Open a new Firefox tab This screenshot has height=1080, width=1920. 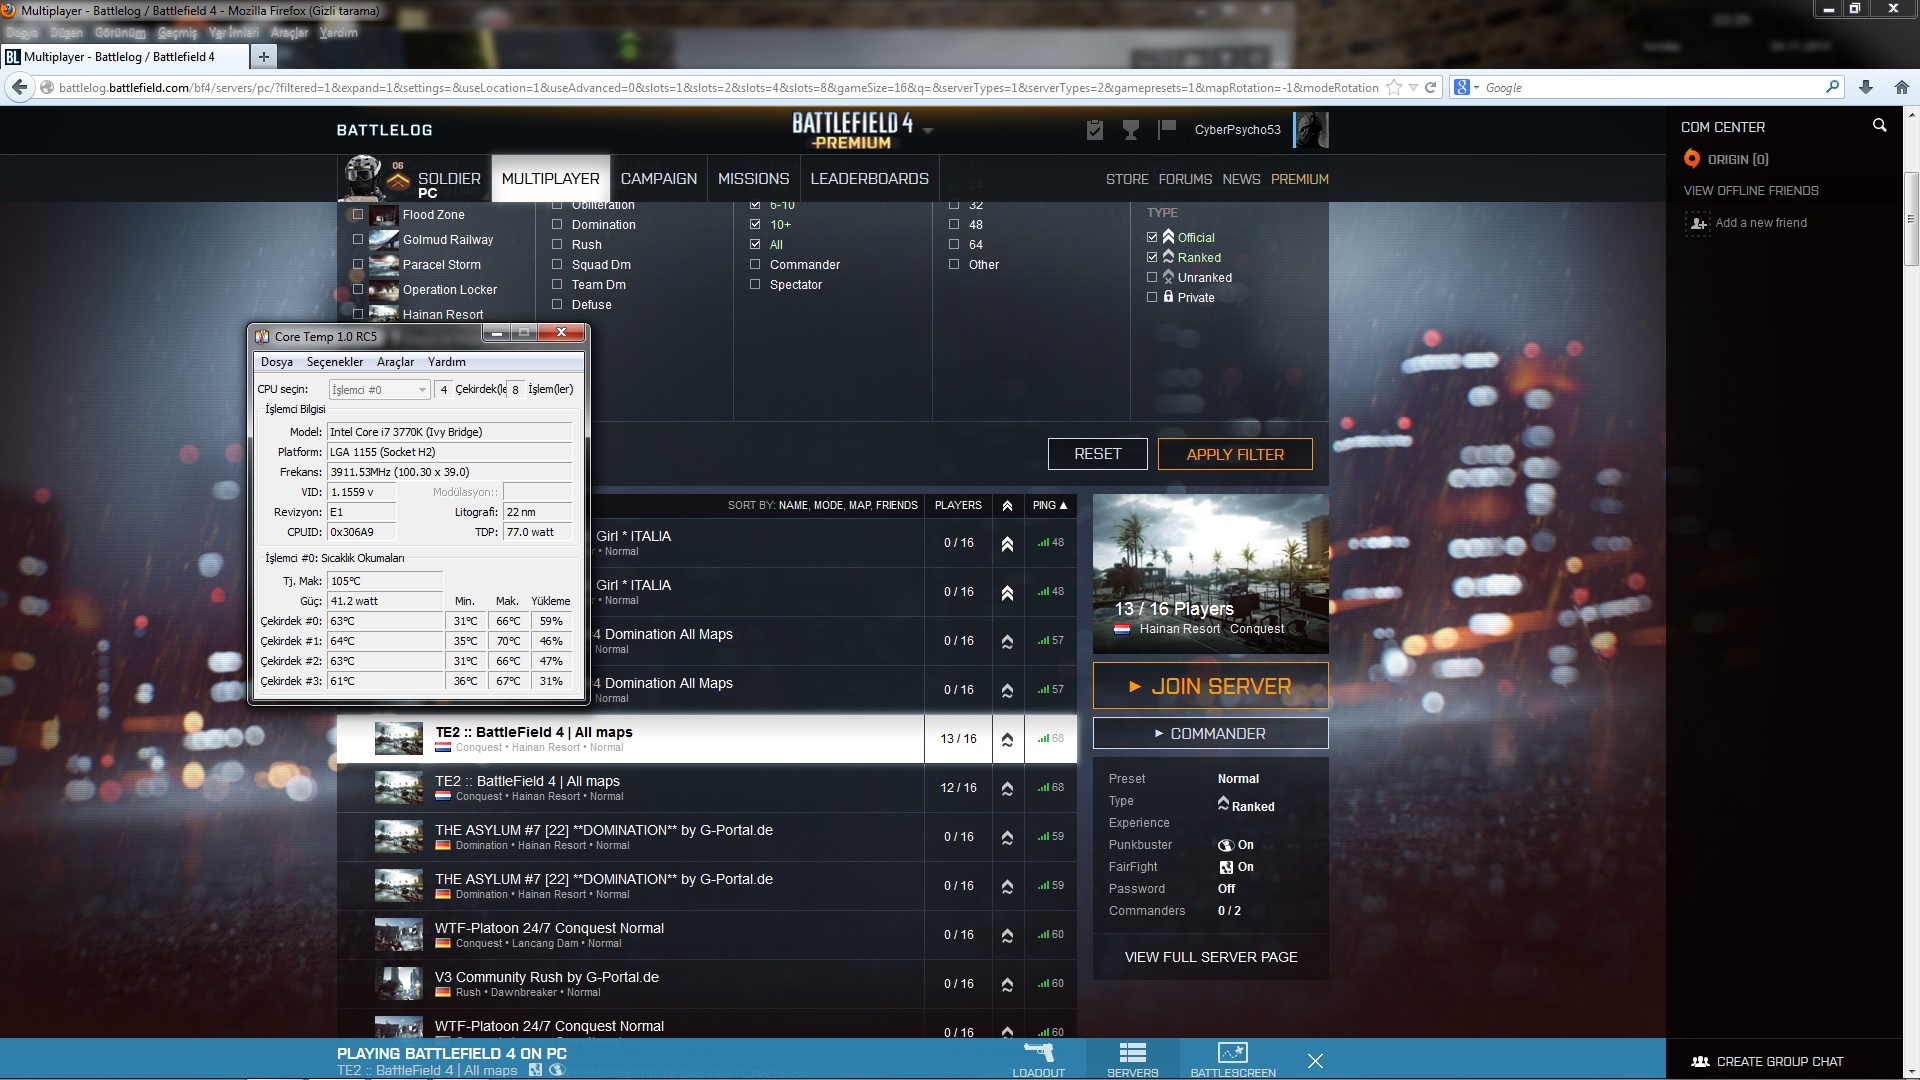tap(264, 57)
